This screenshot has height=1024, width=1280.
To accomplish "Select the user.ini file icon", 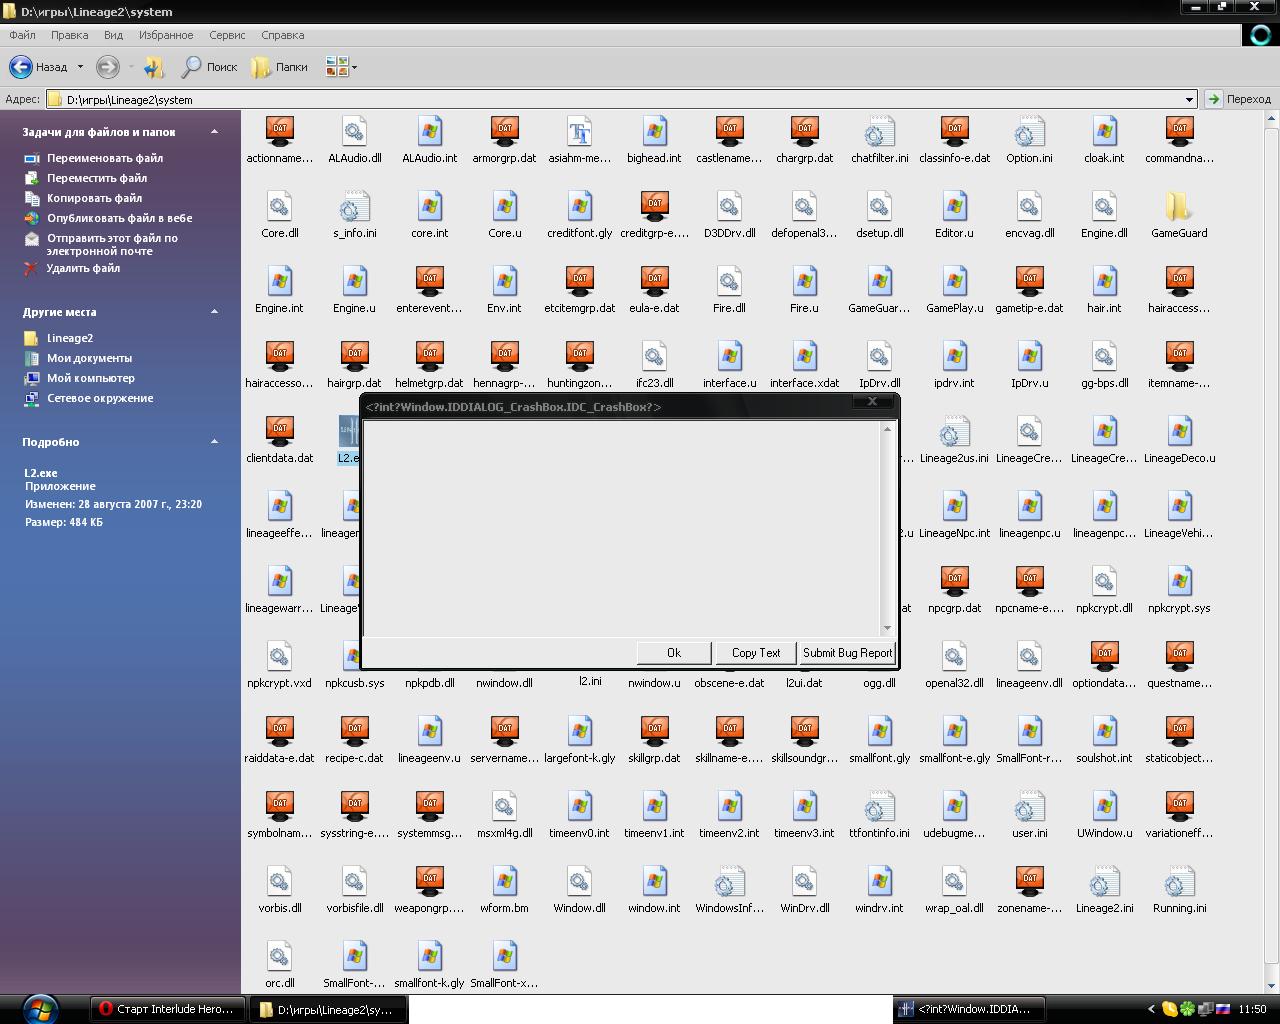I will 1029,806.
